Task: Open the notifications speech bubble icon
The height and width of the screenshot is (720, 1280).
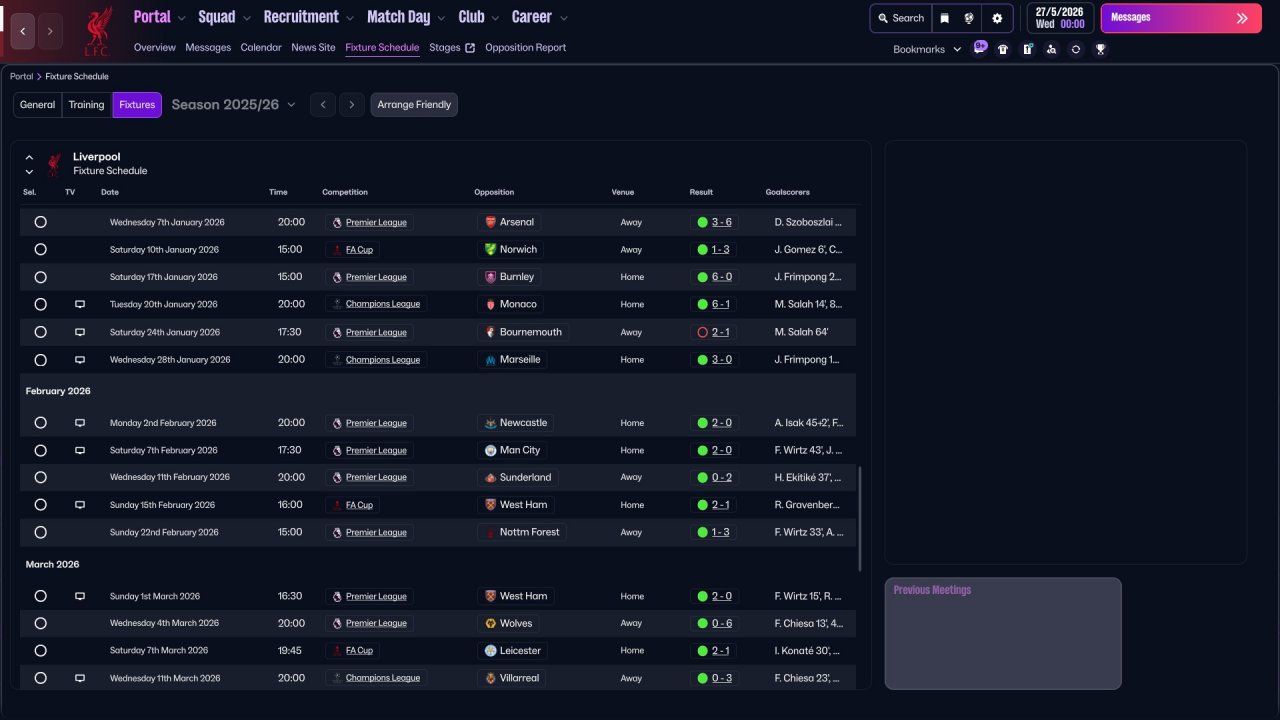Action: coord(979,48)
